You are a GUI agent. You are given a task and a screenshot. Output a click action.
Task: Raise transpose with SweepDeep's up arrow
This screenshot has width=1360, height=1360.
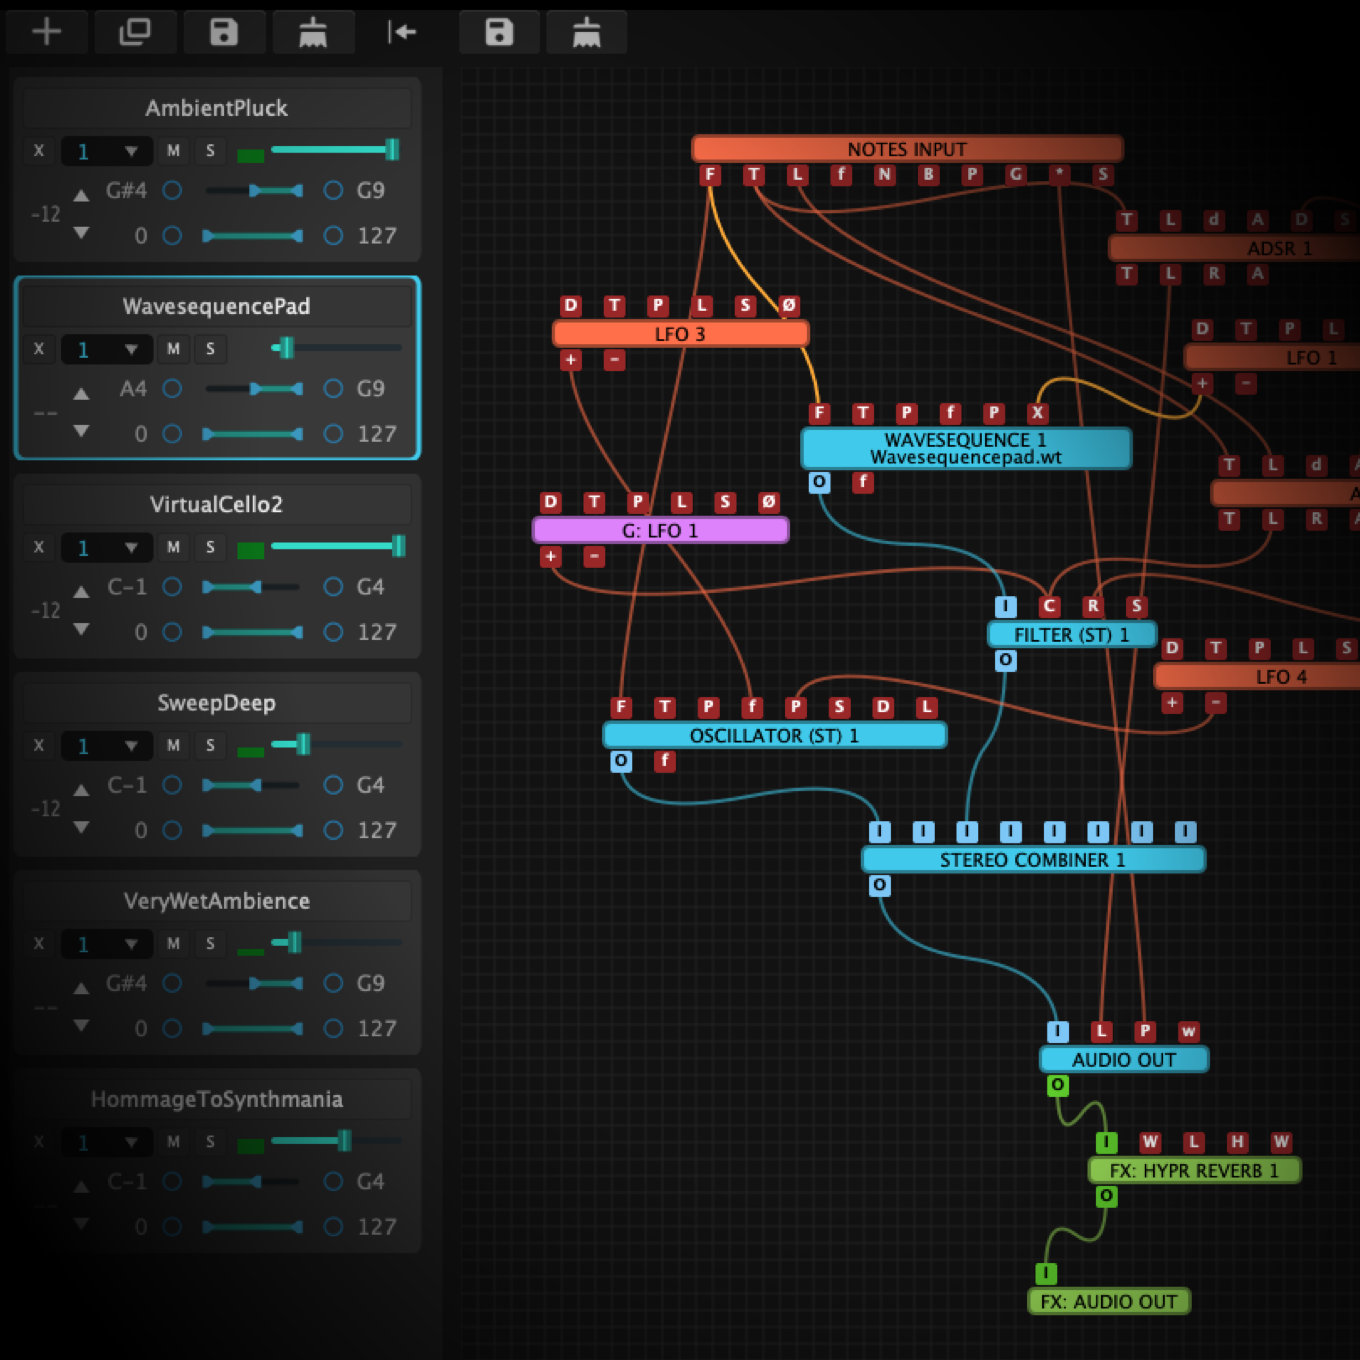tap(82, 790)
